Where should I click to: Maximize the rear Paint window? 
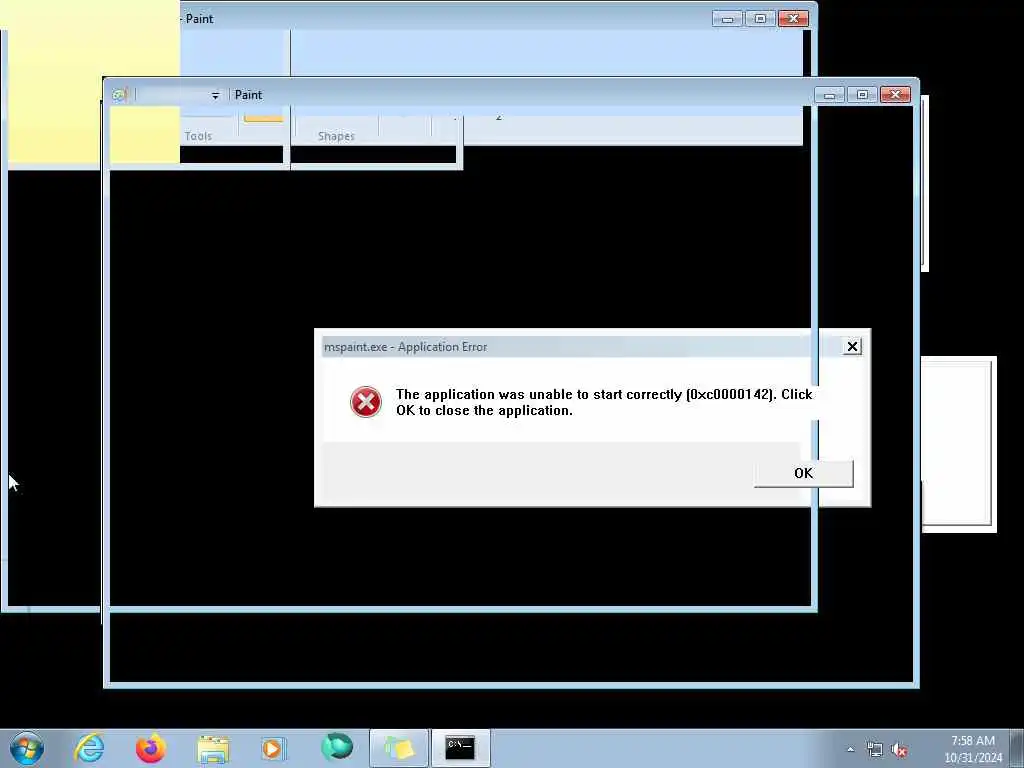(760, 19)
